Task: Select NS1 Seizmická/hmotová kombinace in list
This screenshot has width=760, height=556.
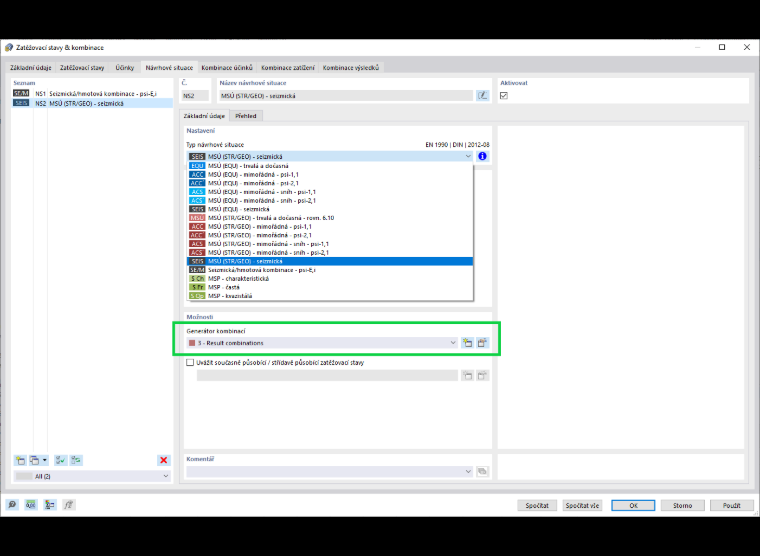Action: (x=92, y=93)
